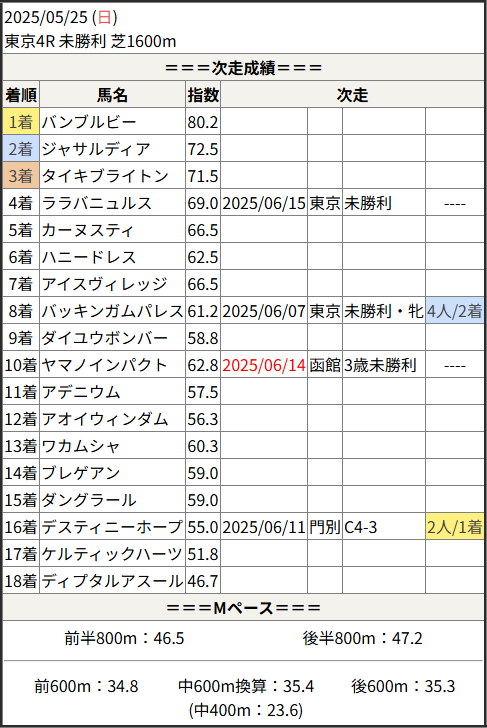487x728 pixels.
Task: Click horse name デスティニーホープ
Action: (112, 527)
